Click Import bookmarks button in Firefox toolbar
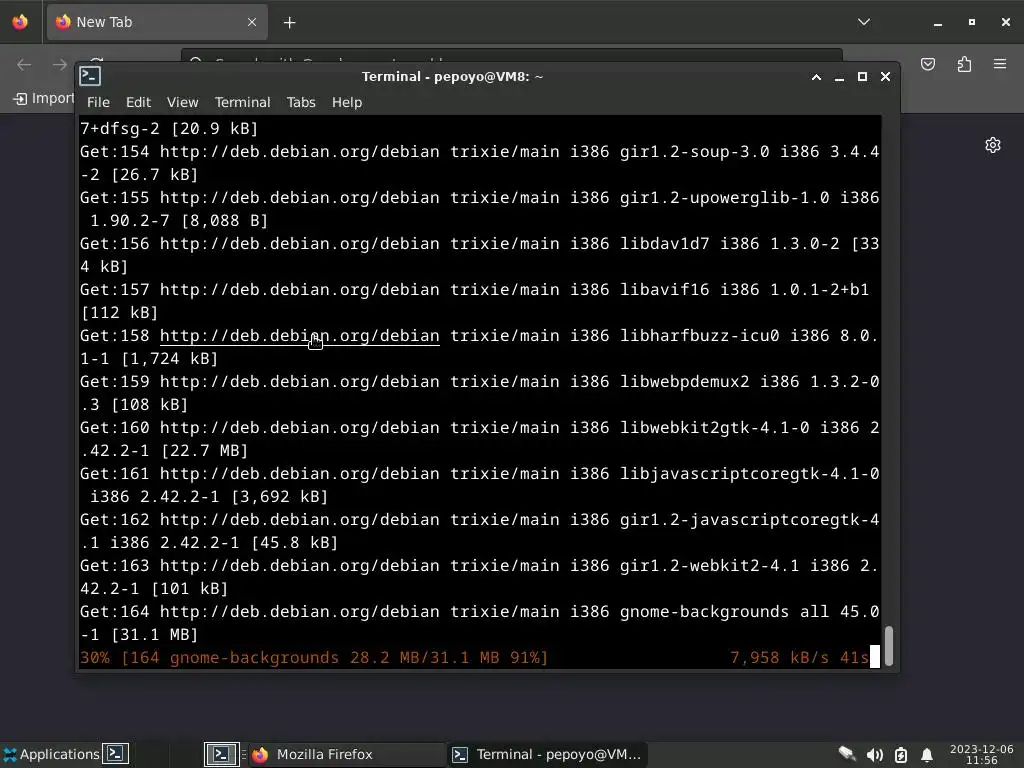This screenshot has width=1024, height=768. pos(44,99)
